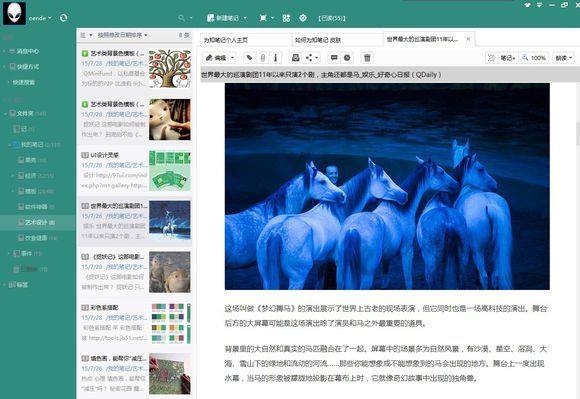Expand the 标签 tags section
The image size is (580, 399).
coord(5,285)
